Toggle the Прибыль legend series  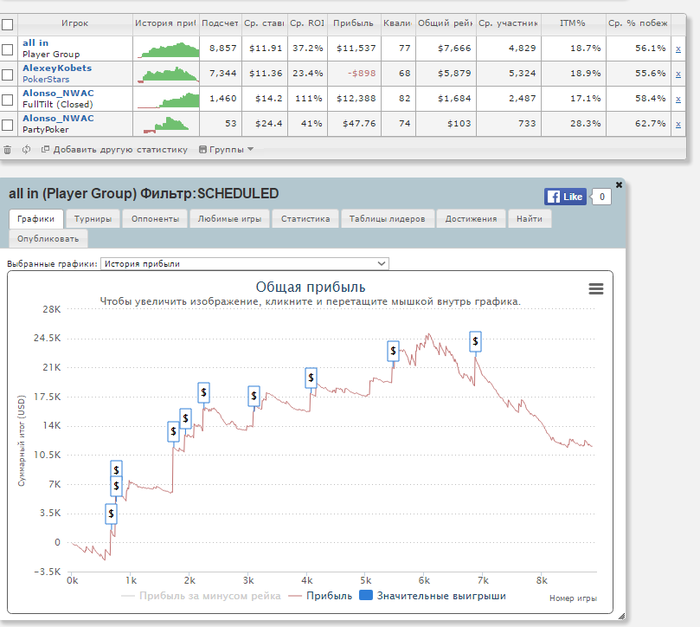[x=321, y=596]
